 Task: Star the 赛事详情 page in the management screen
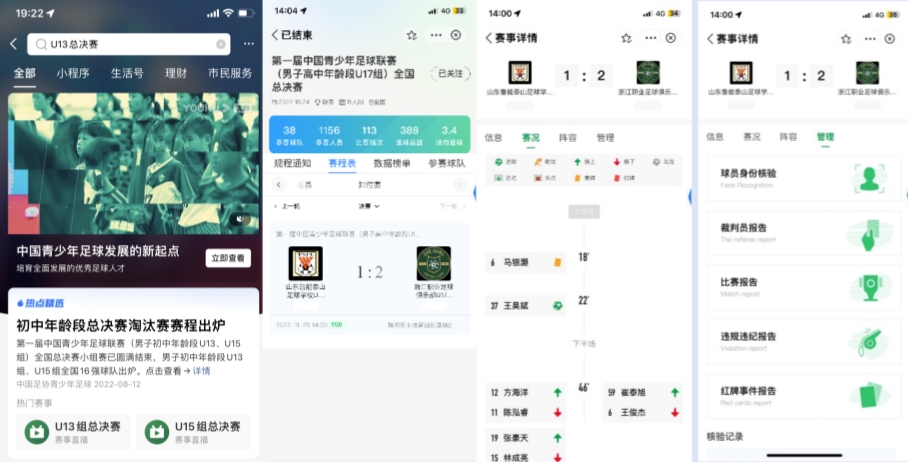tap(846, 39)
